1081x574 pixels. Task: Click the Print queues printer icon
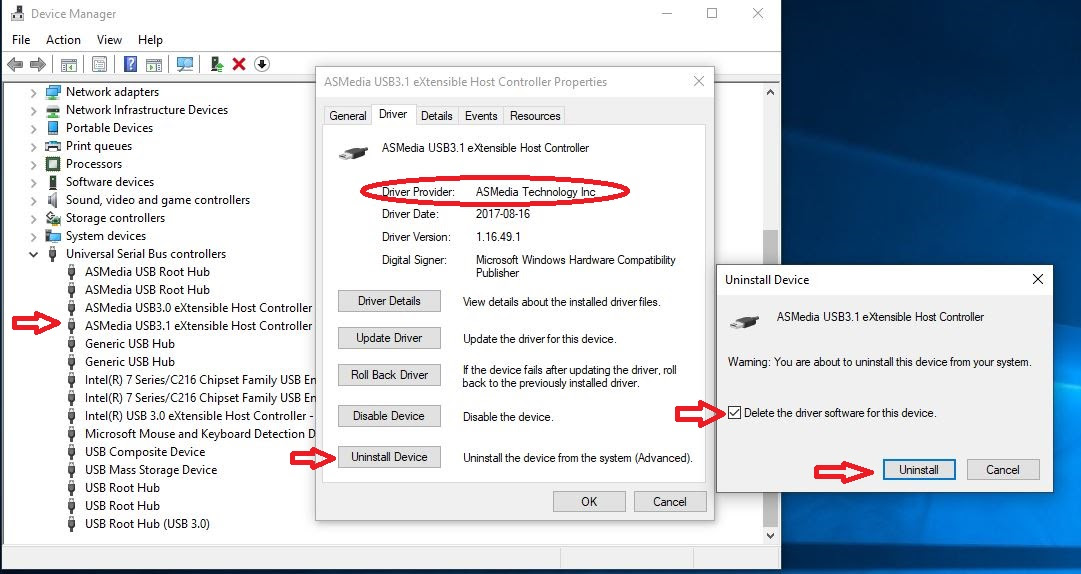click(x=53, y=145)
